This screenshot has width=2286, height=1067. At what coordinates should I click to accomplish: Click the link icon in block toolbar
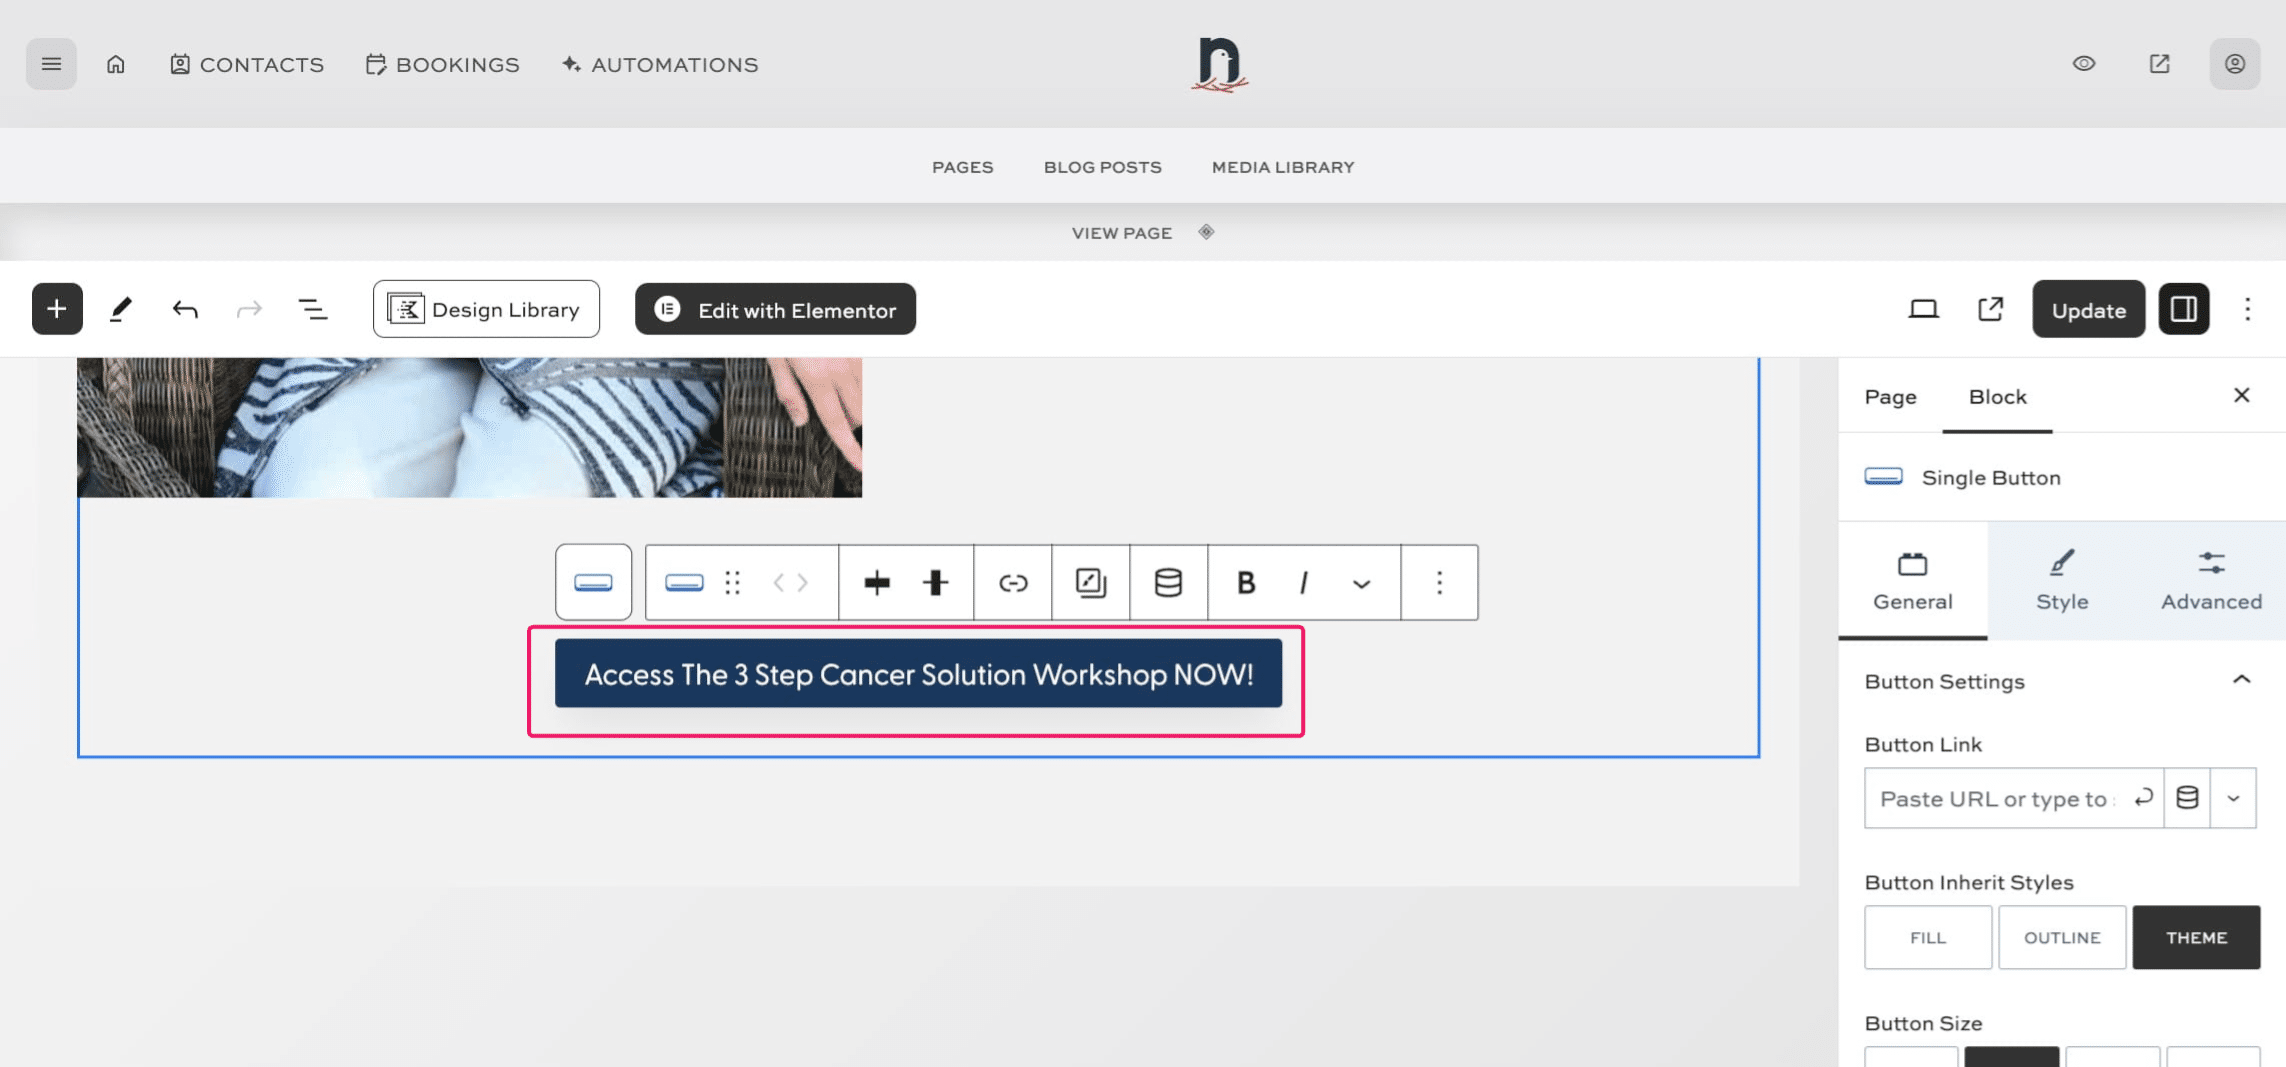point(1013,583)
